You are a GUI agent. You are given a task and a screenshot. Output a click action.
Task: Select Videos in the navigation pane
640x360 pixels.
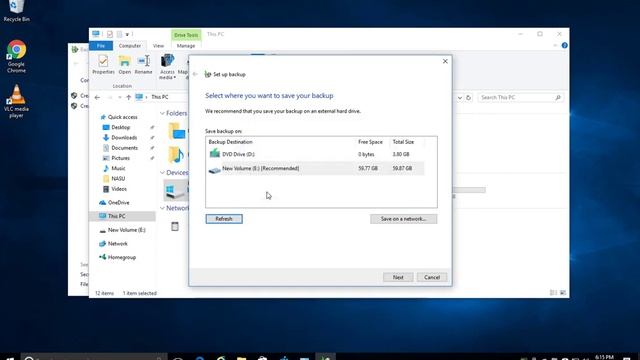pyautogui.click(x=119, y=189)
